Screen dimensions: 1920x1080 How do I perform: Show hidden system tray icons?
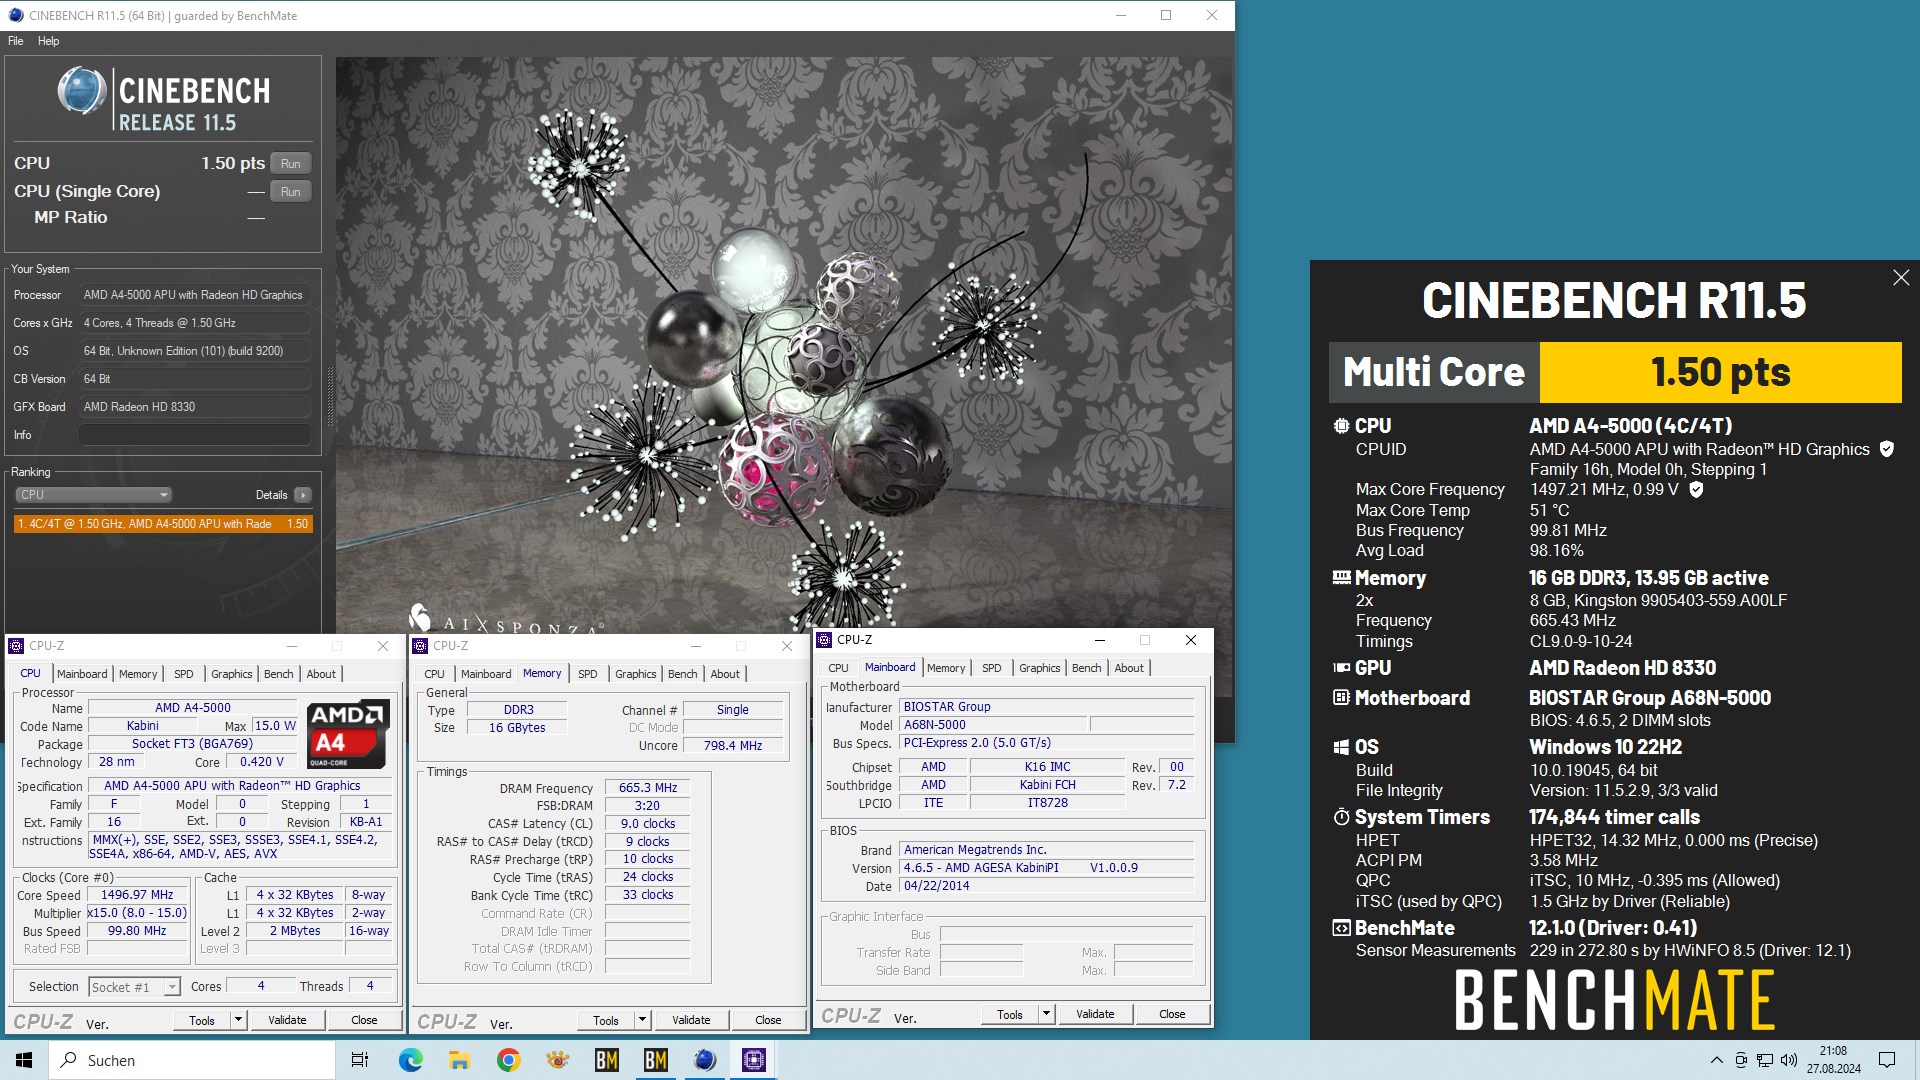point(1716,1060)
